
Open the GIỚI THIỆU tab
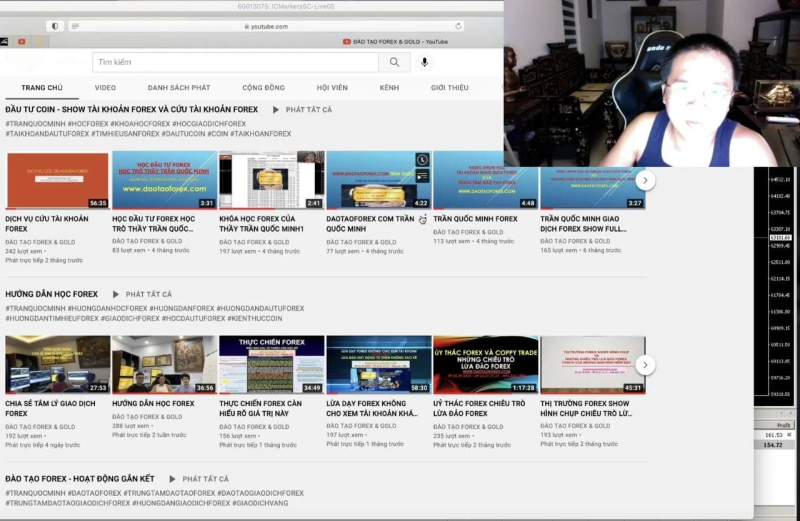(x=449, y=88)
